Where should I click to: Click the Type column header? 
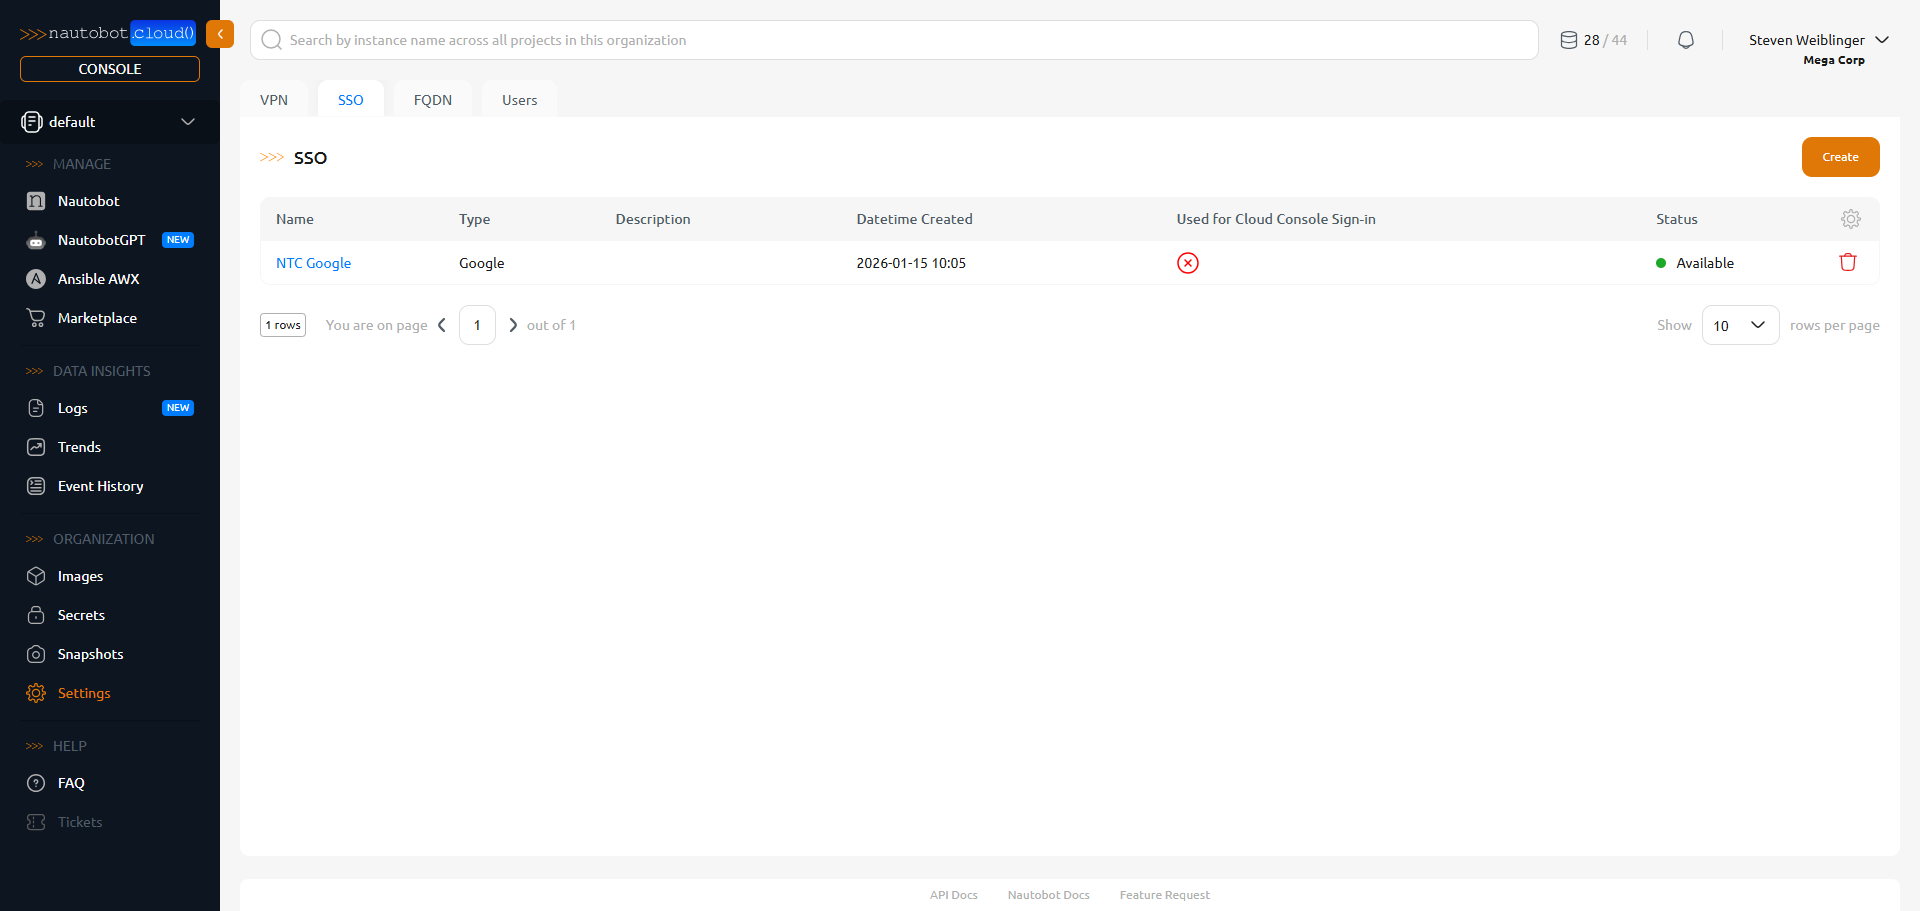pos(475,219)
